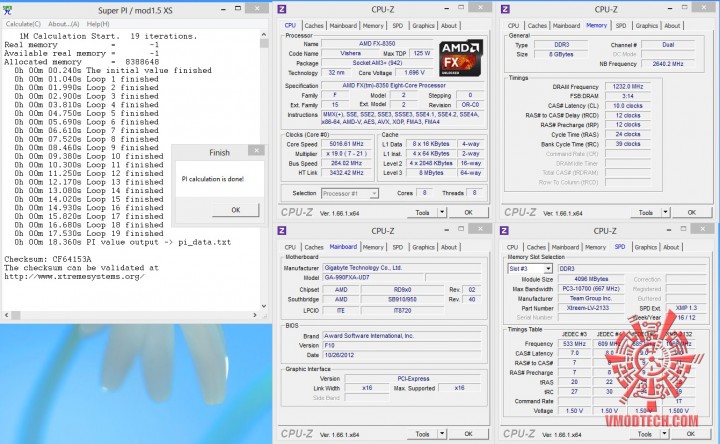Switch to SPD tab in the top-left CPU-Z window
Image resolution: width=720 pixels, height=444 pixels.
(x=398, y=26)
